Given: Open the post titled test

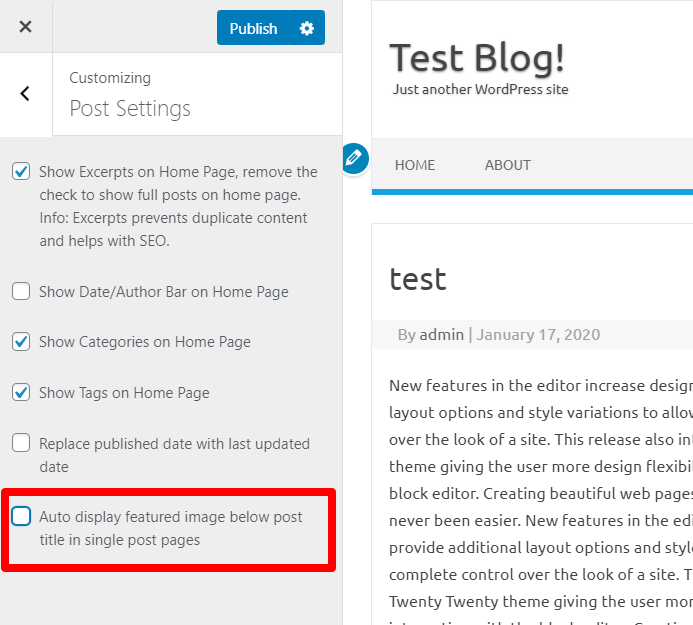Looking at the screenshot, I should tap(418, 278).
